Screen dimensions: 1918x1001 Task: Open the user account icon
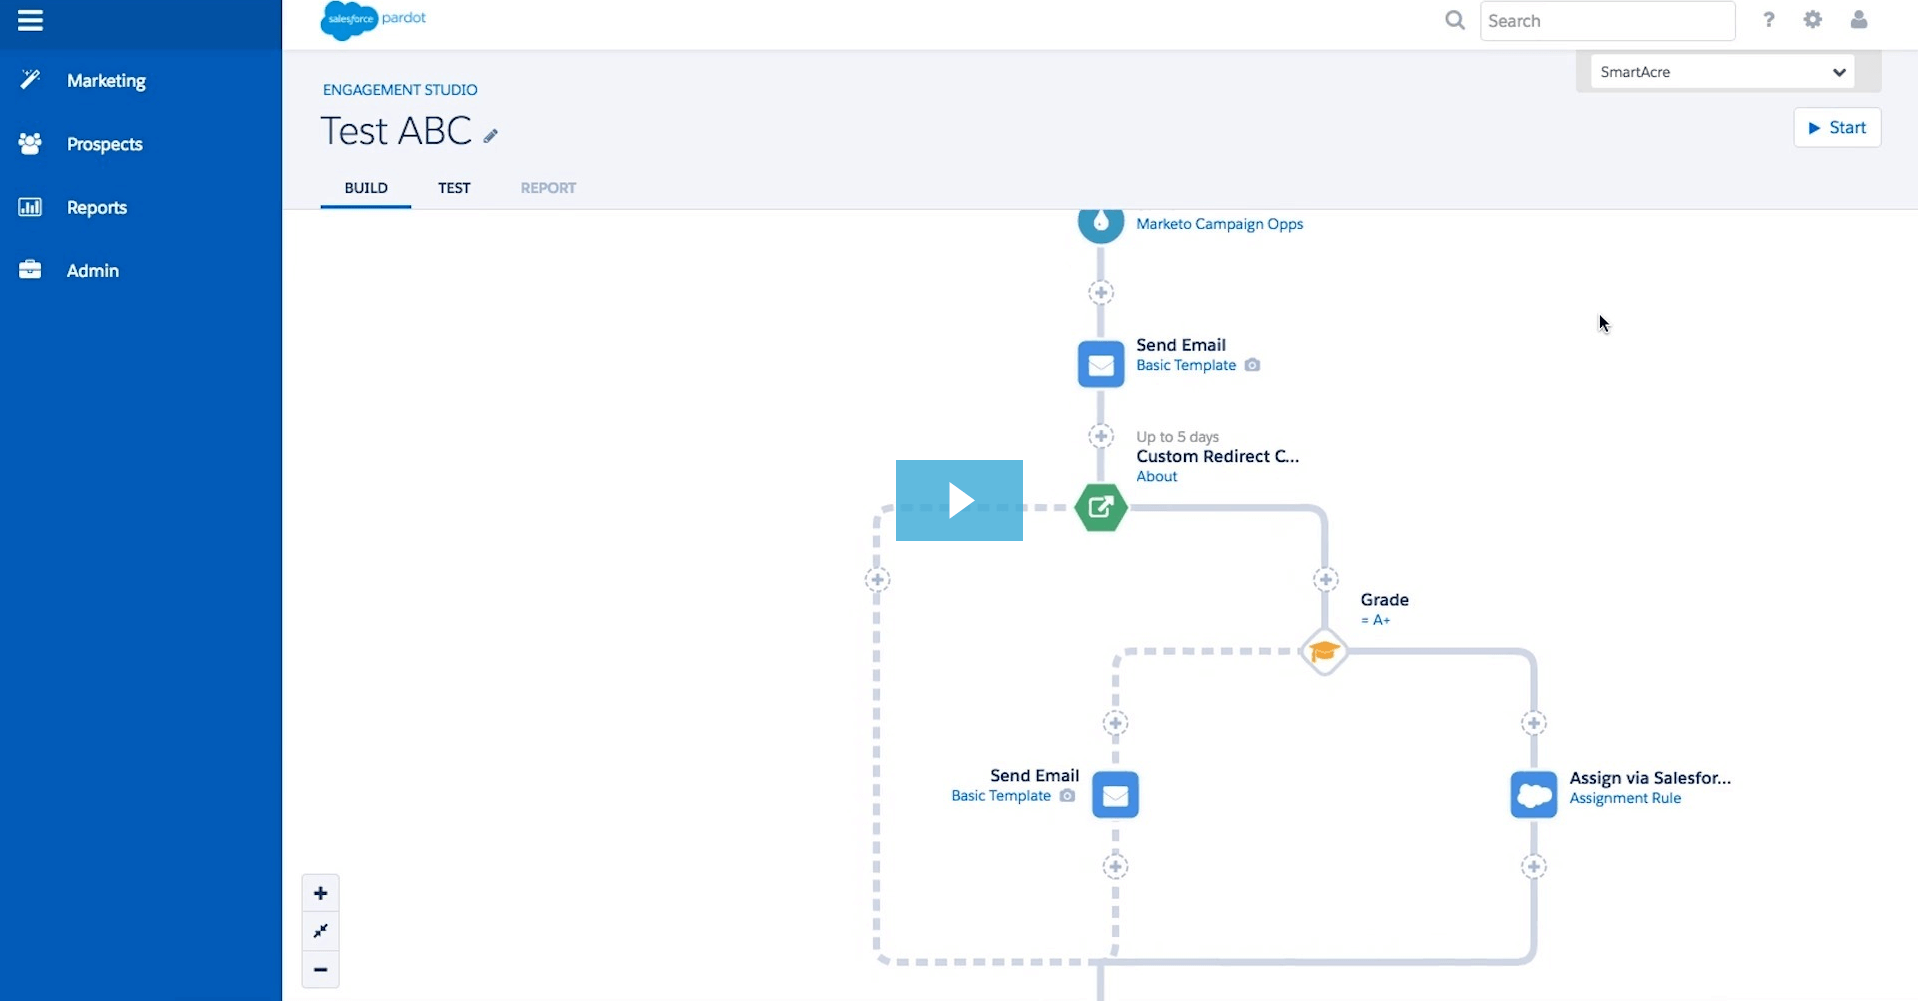click(1859, 19)
